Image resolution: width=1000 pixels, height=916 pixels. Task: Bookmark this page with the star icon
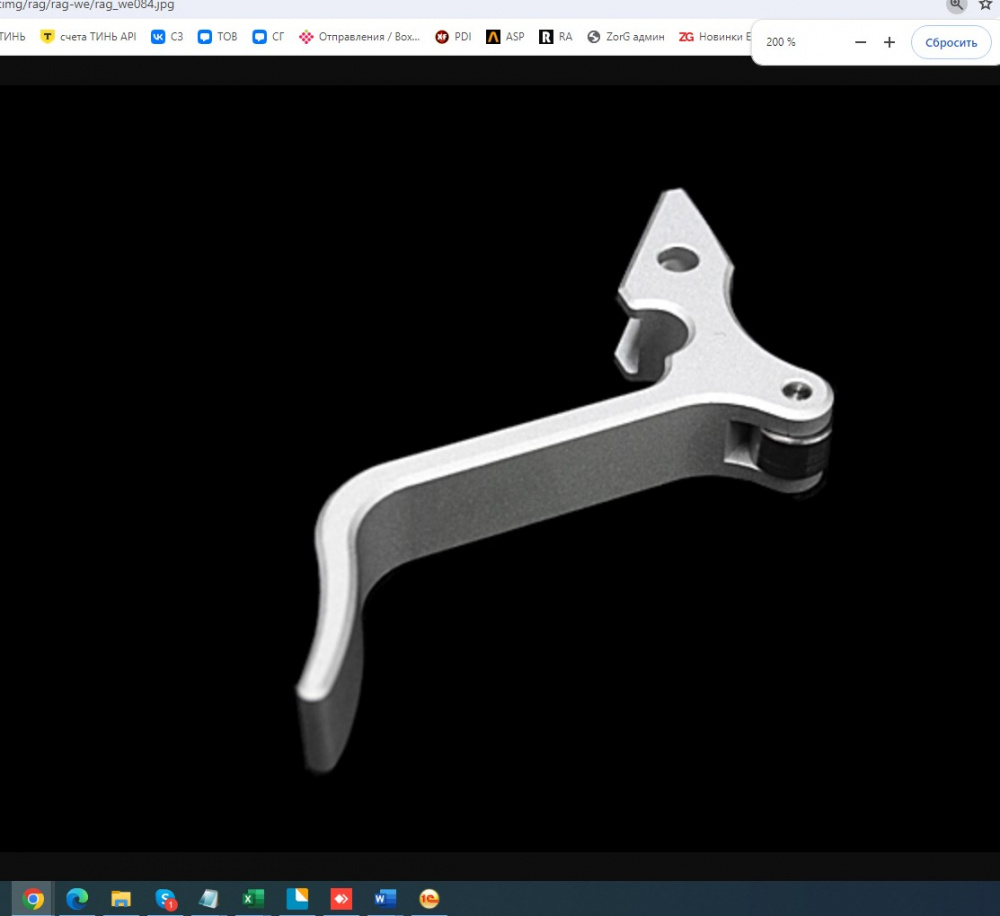(x=985, y=5)
